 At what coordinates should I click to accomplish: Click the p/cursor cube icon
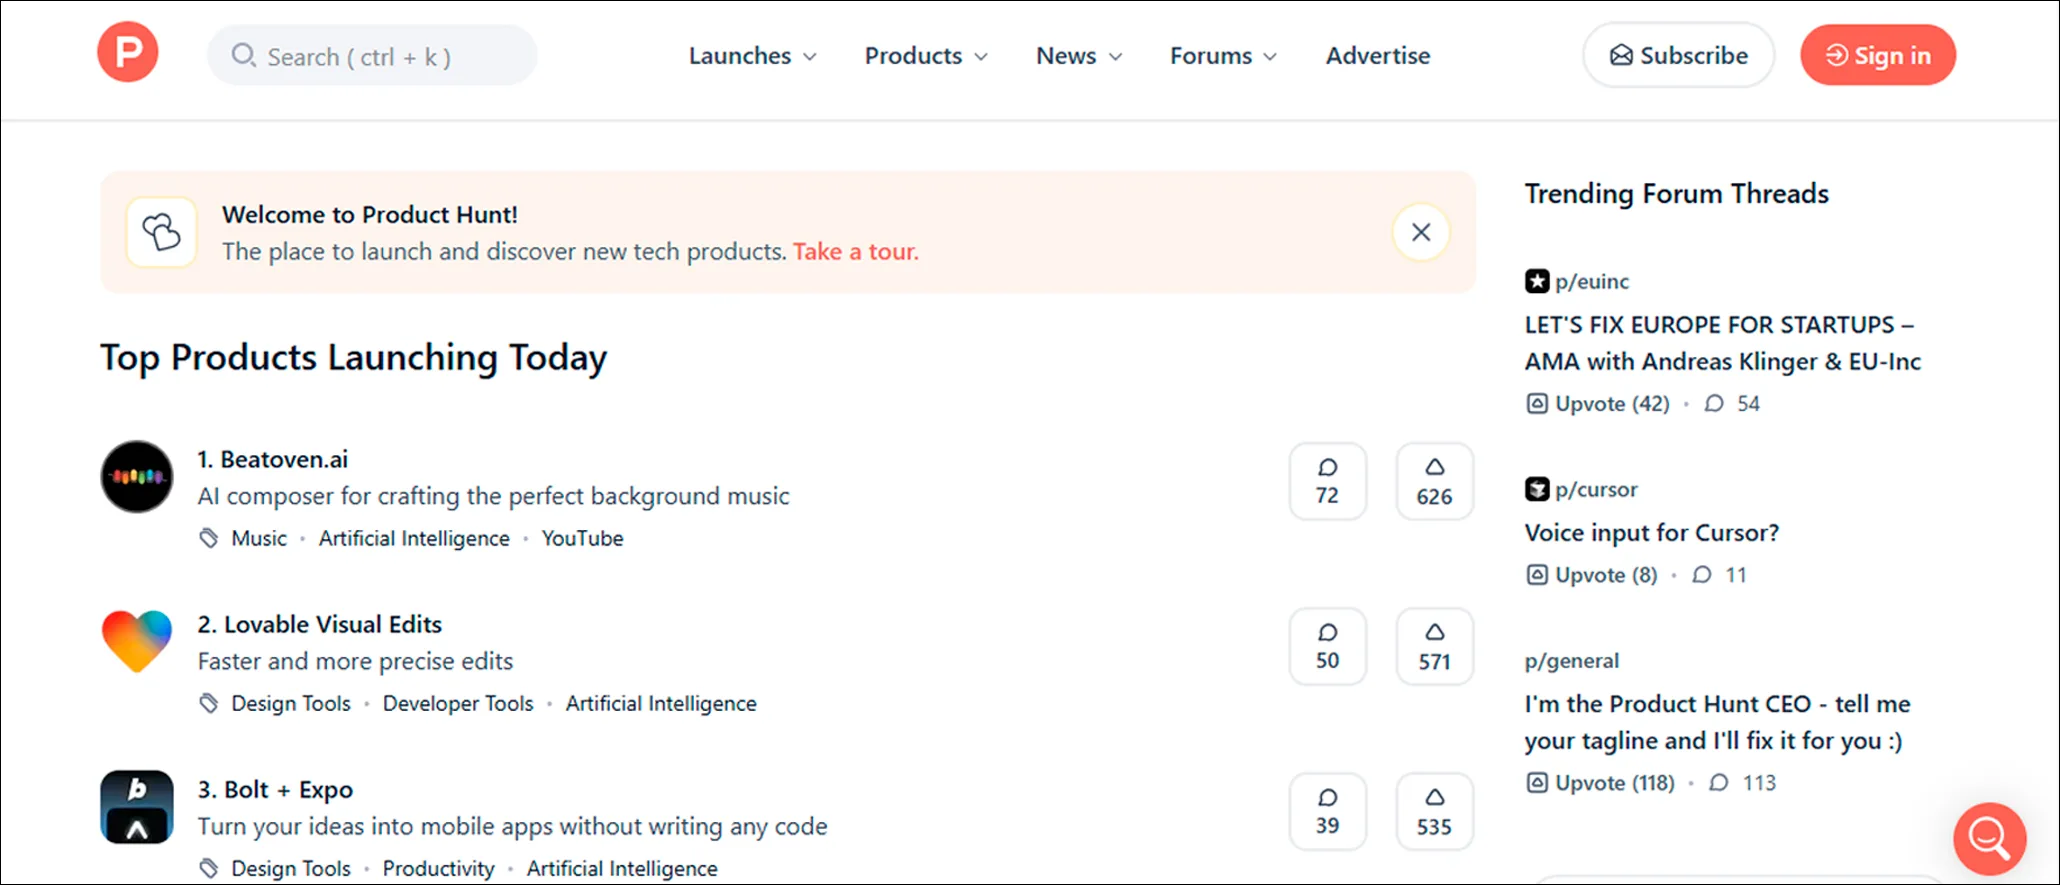click(1537, 489)
